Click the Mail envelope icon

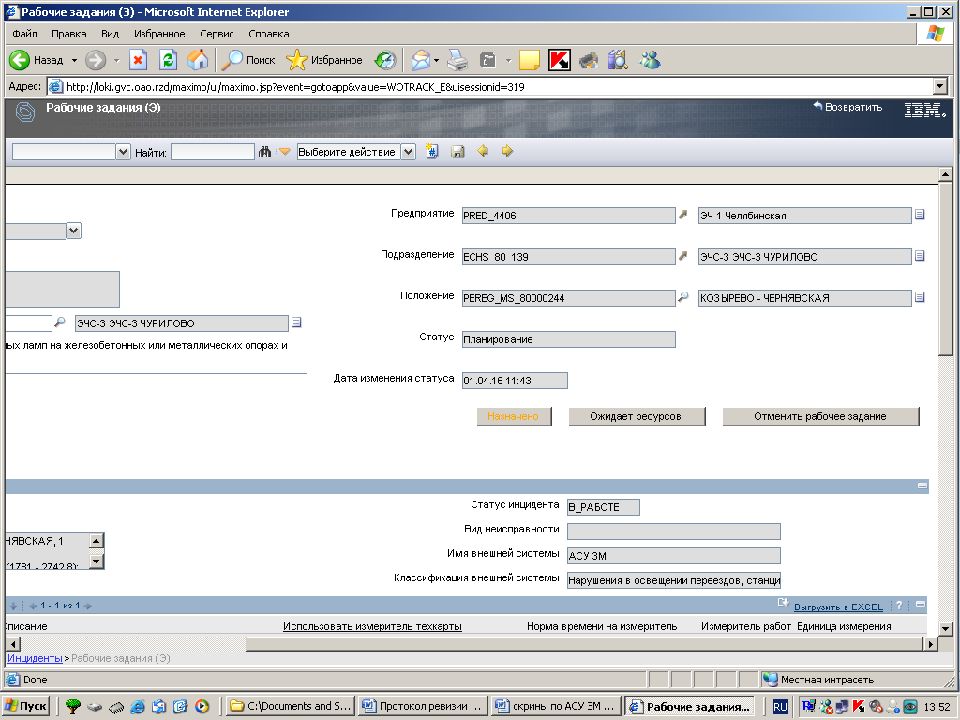(x=420, y=60)
